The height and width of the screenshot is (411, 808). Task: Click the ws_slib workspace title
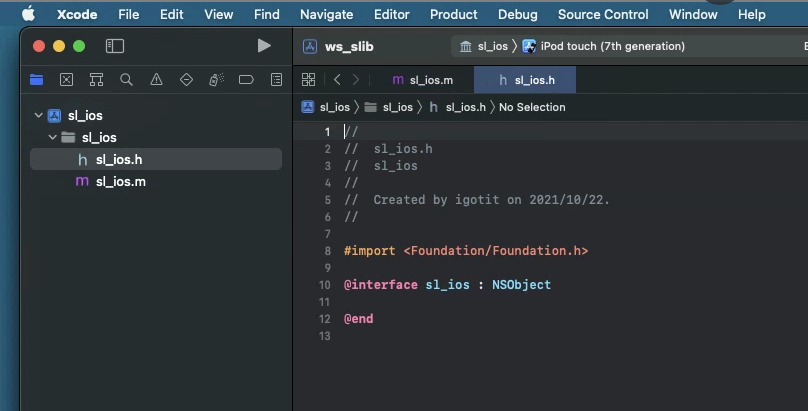(x=349, y=46)
